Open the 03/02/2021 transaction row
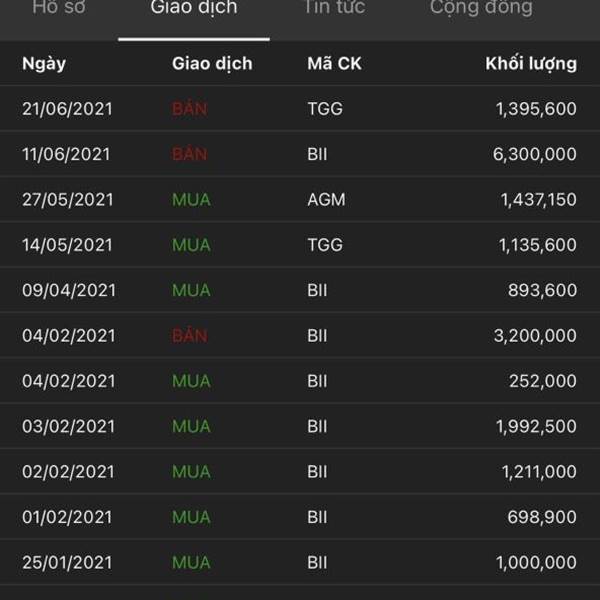The height and width of the screenshot is (600, 600). click(x=300, y=426)
